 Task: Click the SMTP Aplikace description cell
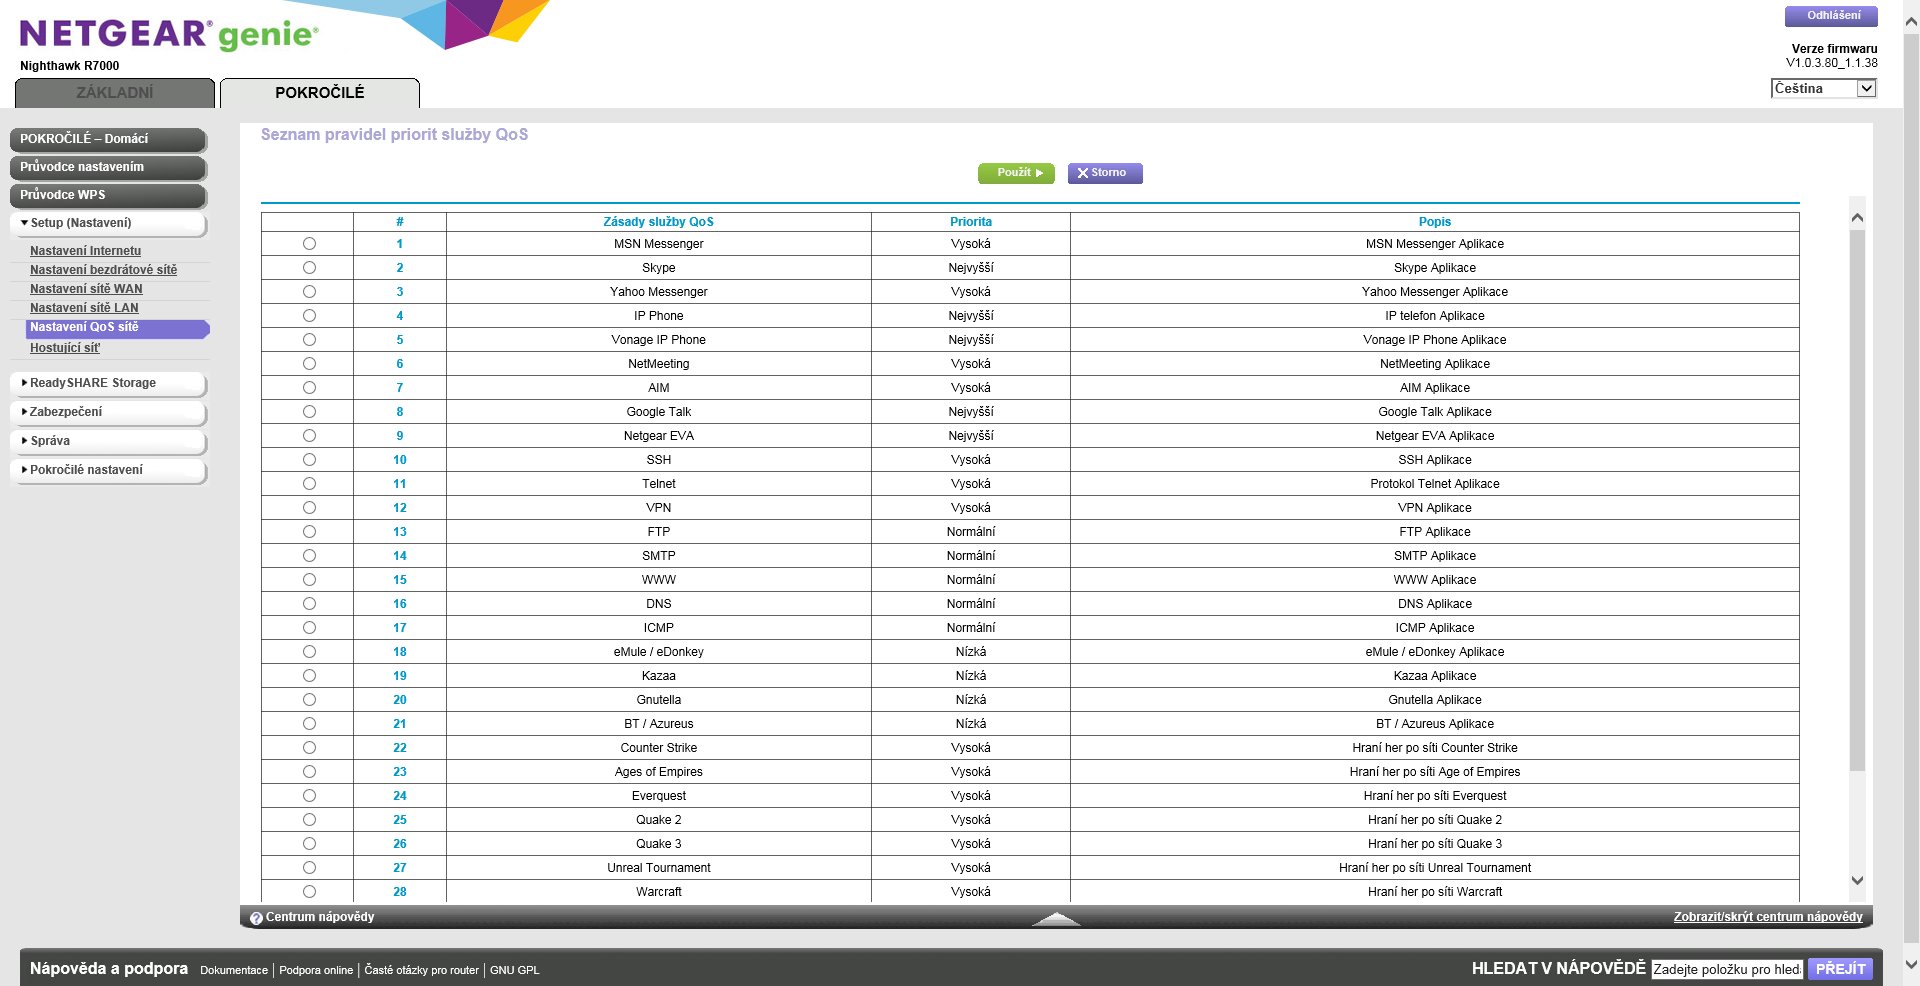[x=1434, y=556]
